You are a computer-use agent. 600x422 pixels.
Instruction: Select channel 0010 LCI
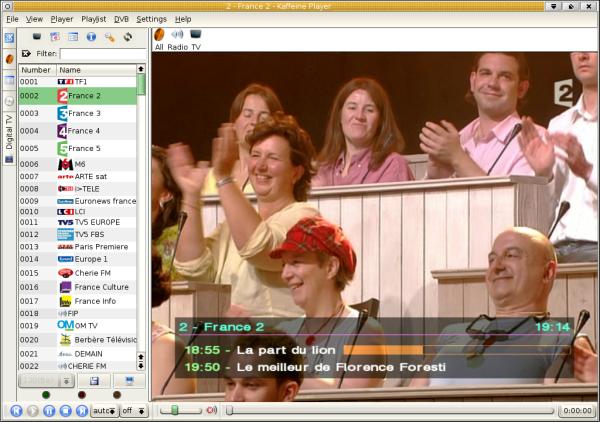pyautogui.click(x=78, y=212)
